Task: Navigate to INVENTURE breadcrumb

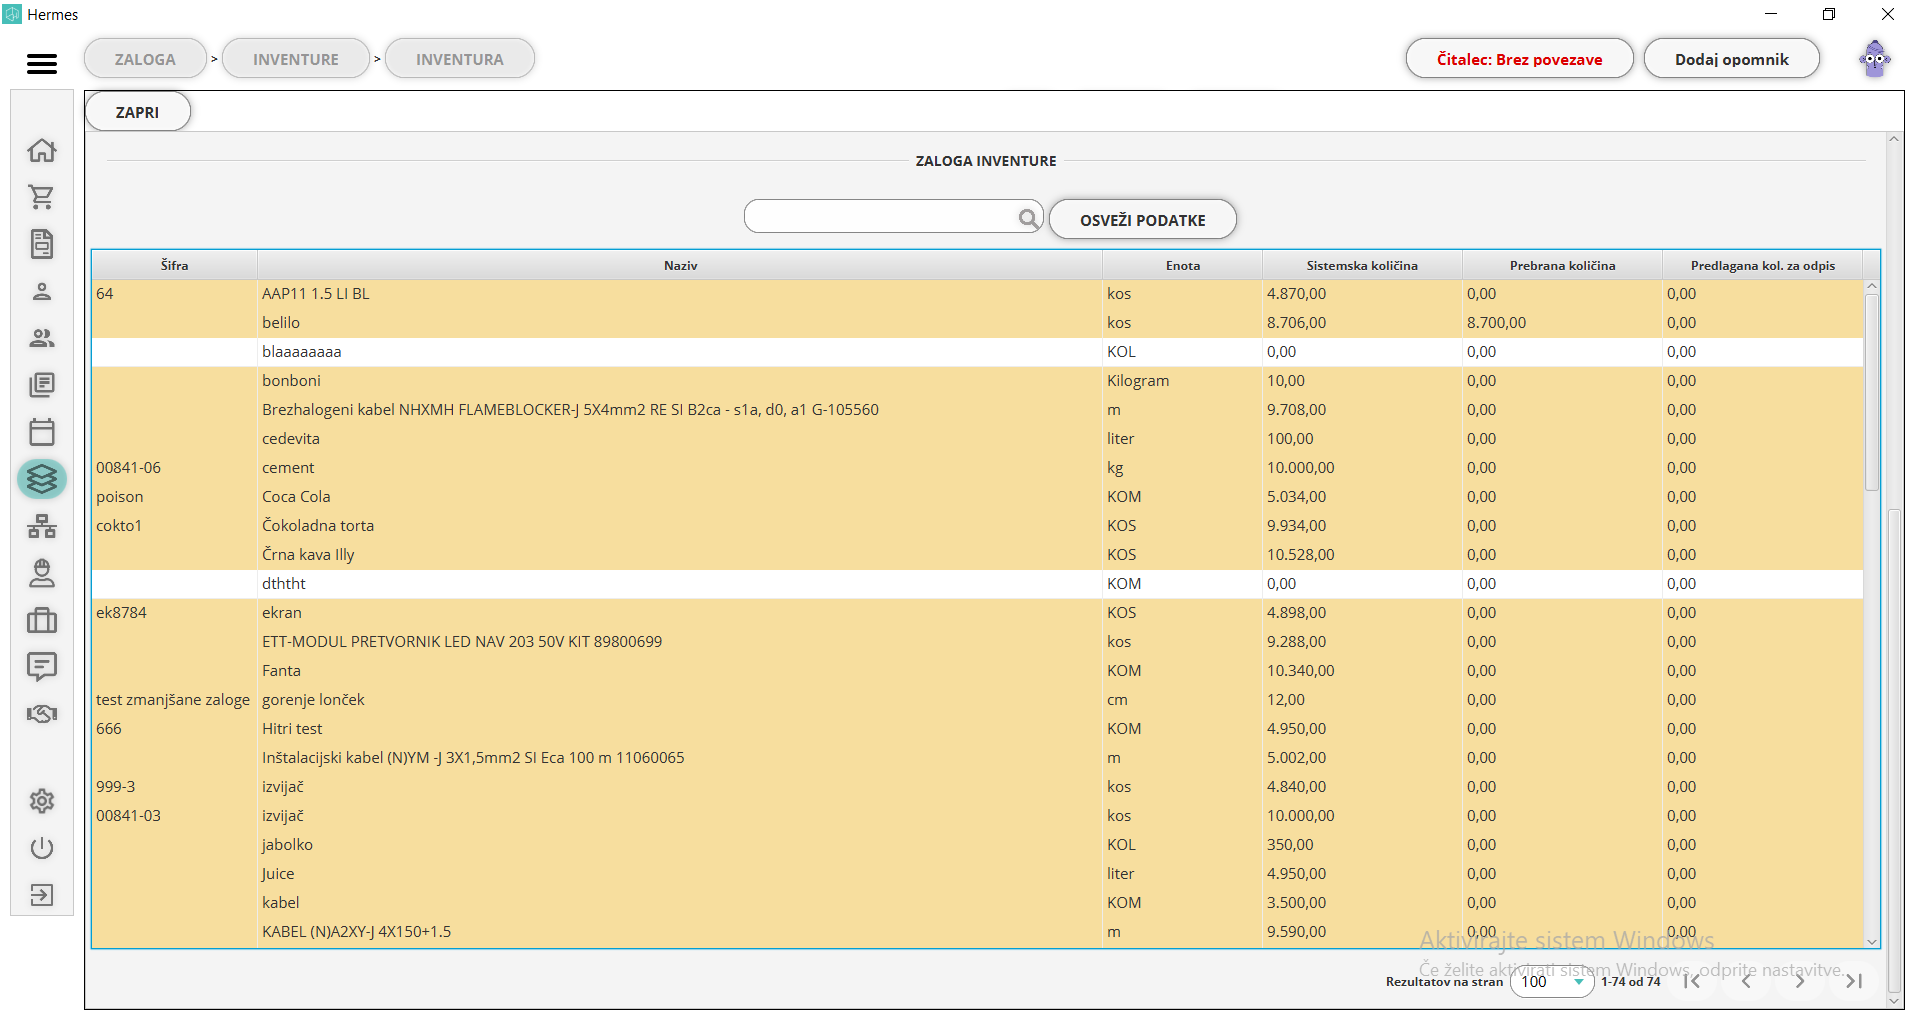Action: (296, 59)
